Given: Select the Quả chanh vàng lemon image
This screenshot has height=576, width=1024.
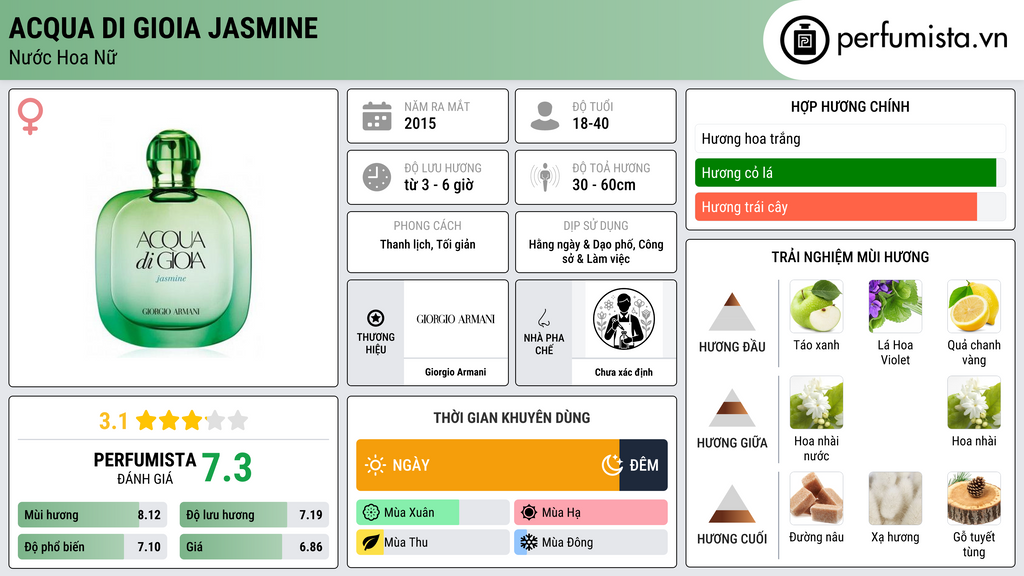Looking at the screenshot, I should point(974,306).
